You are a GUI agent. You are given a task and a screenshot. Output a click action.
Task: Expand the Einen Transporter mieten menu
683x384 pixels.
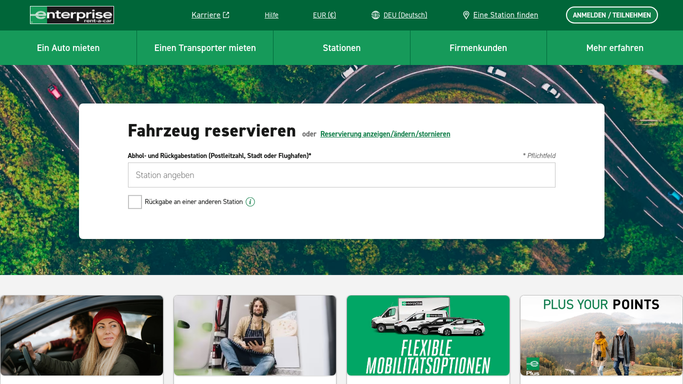(x=205, y=48)
